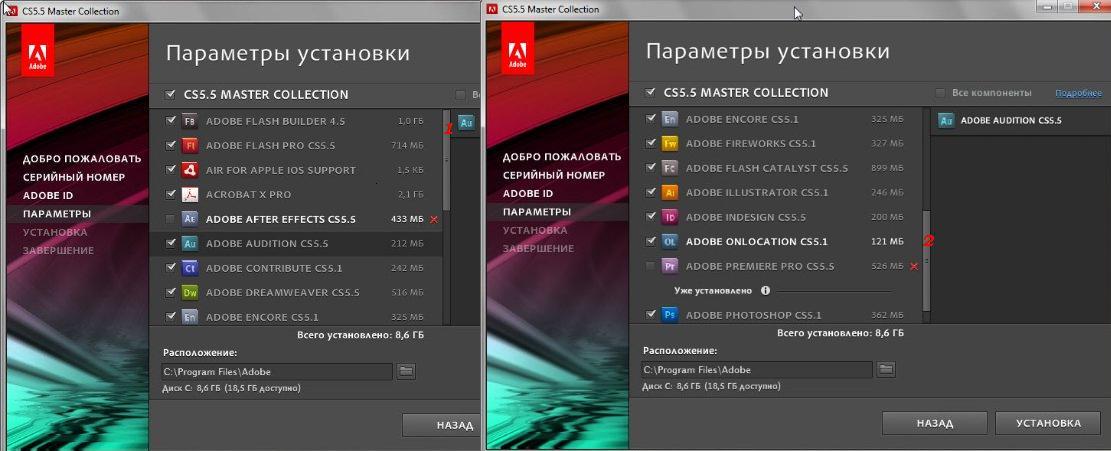Uncheck Adobe Flash Builder 4.5
The width and height of the screenshot is (1111, 451).
[170, 121]
